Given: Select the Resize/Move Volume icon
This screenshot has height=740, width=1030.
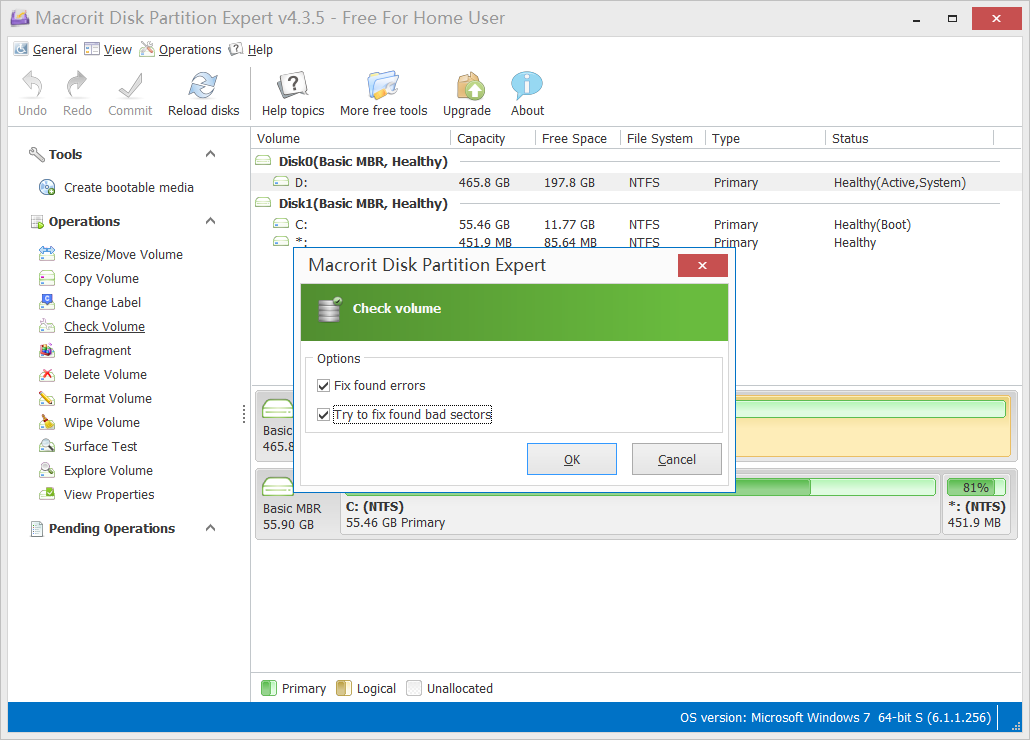Looking at the screenshot, I should pyautogui.click(x=47, y=254).
